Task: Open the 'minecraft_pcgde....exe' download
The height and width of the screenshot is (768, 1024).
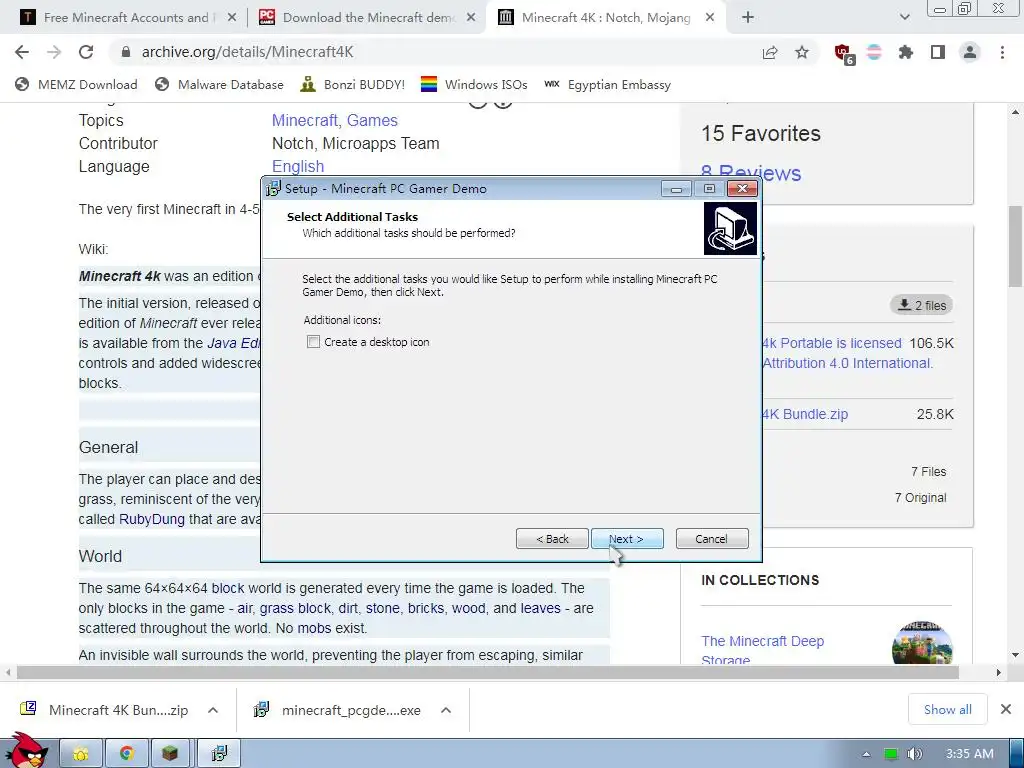Action: 338,710
